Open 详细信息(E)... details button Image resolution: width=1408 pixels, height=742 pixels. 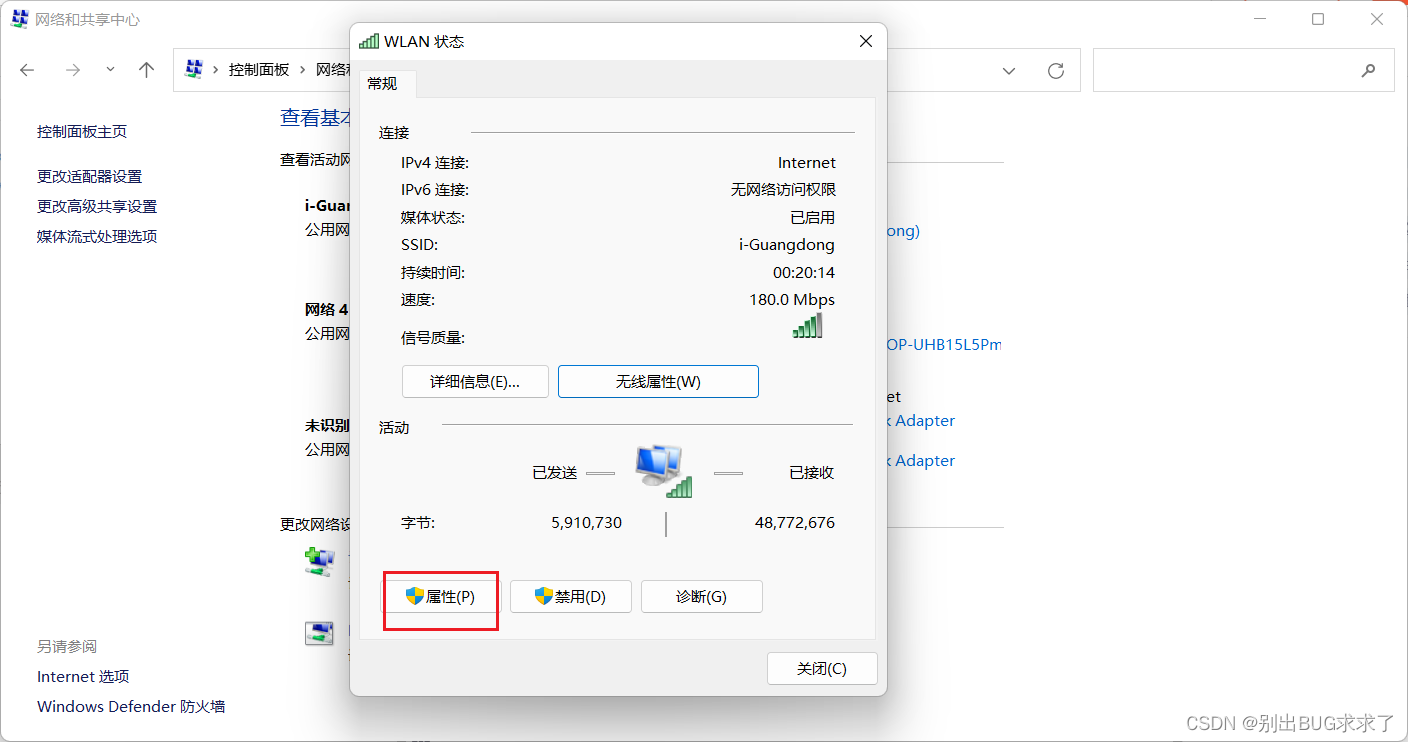pos(475,382)
